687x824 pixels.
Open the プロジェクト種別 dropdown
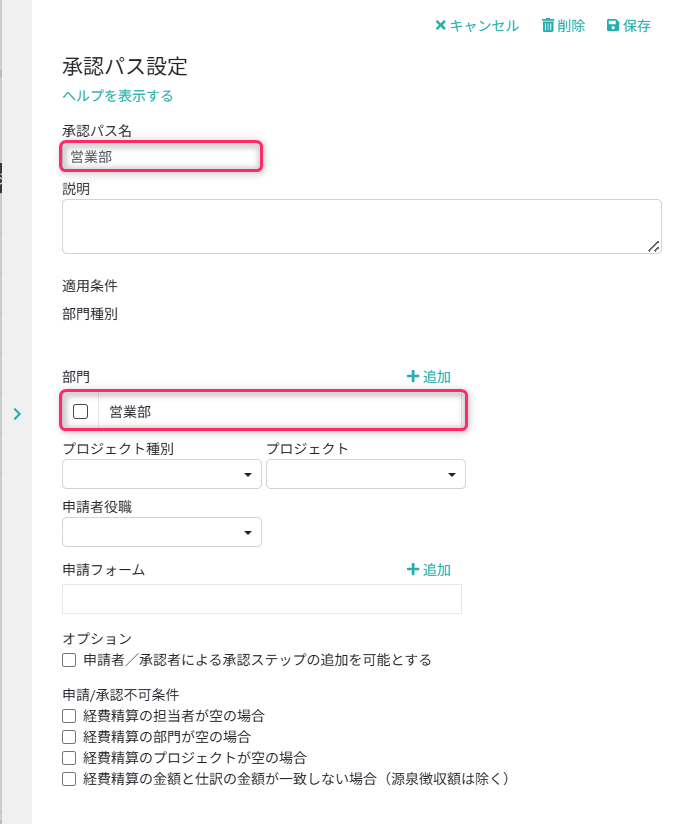coord(162,474)
